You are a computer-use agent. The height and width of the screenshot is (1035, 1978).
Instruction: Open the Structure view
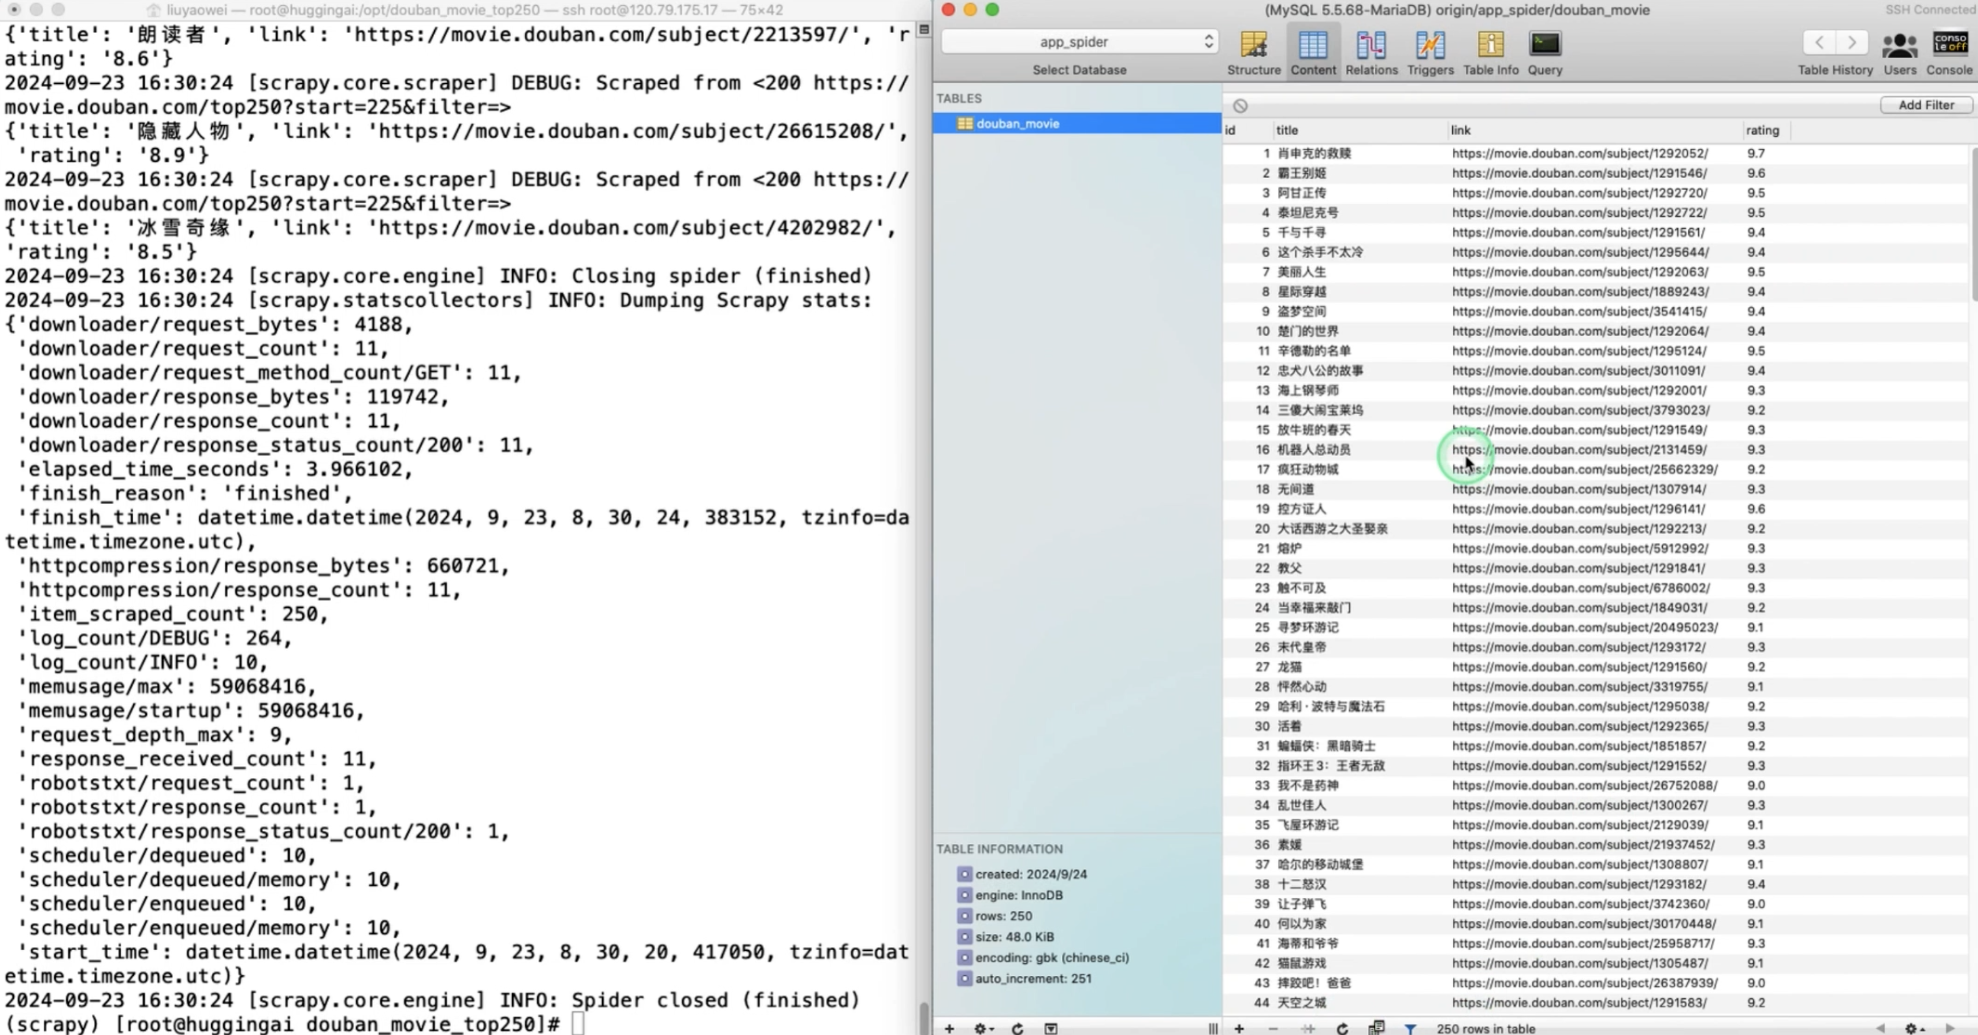click(1253, 53)
